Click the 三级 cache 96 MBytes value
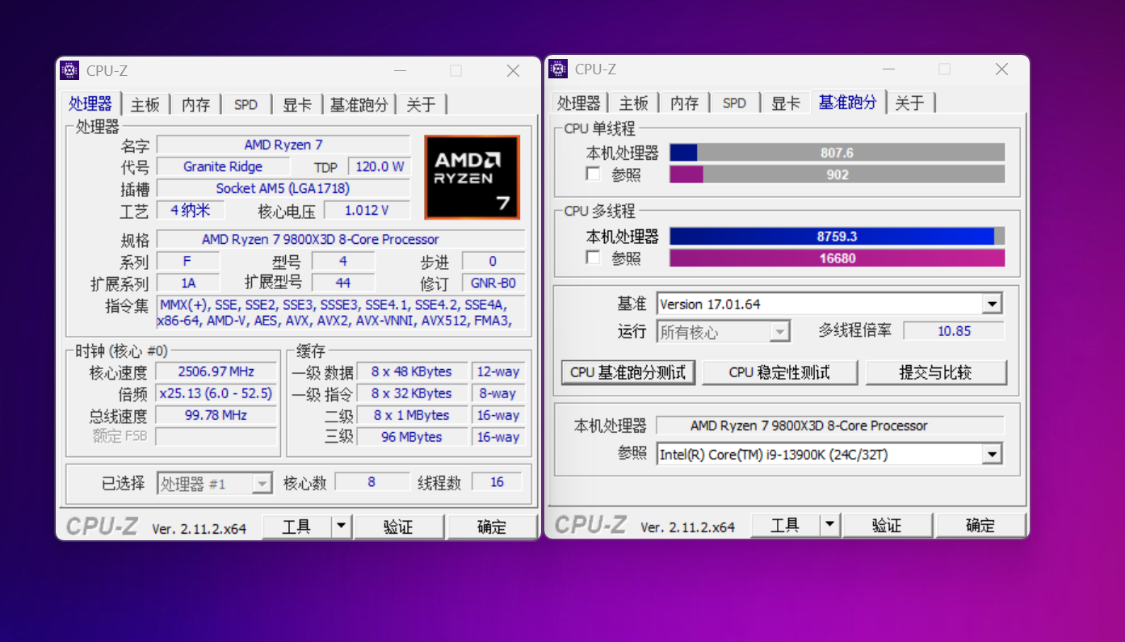This screenshot has width=1125, height=642. click(x=412, y=437)
